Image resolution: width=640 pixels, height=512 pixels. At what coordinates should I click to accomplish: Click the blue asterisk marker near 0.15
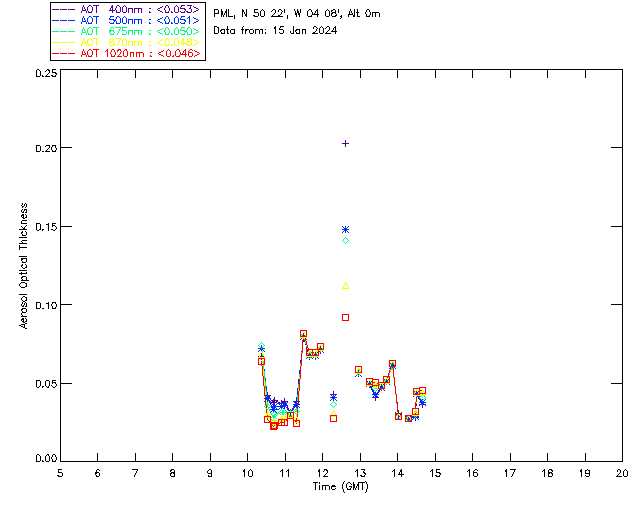point(345,229)
